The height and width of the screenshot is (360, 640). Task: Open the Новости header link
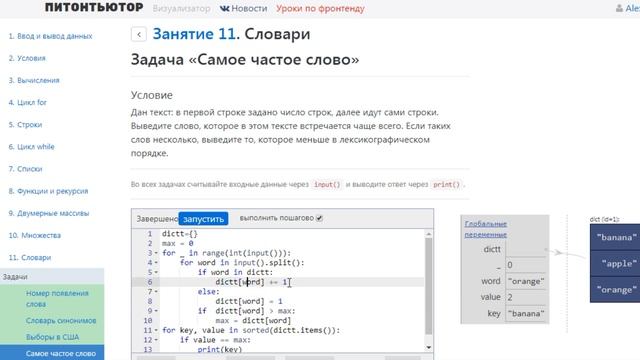click(249, 8)
